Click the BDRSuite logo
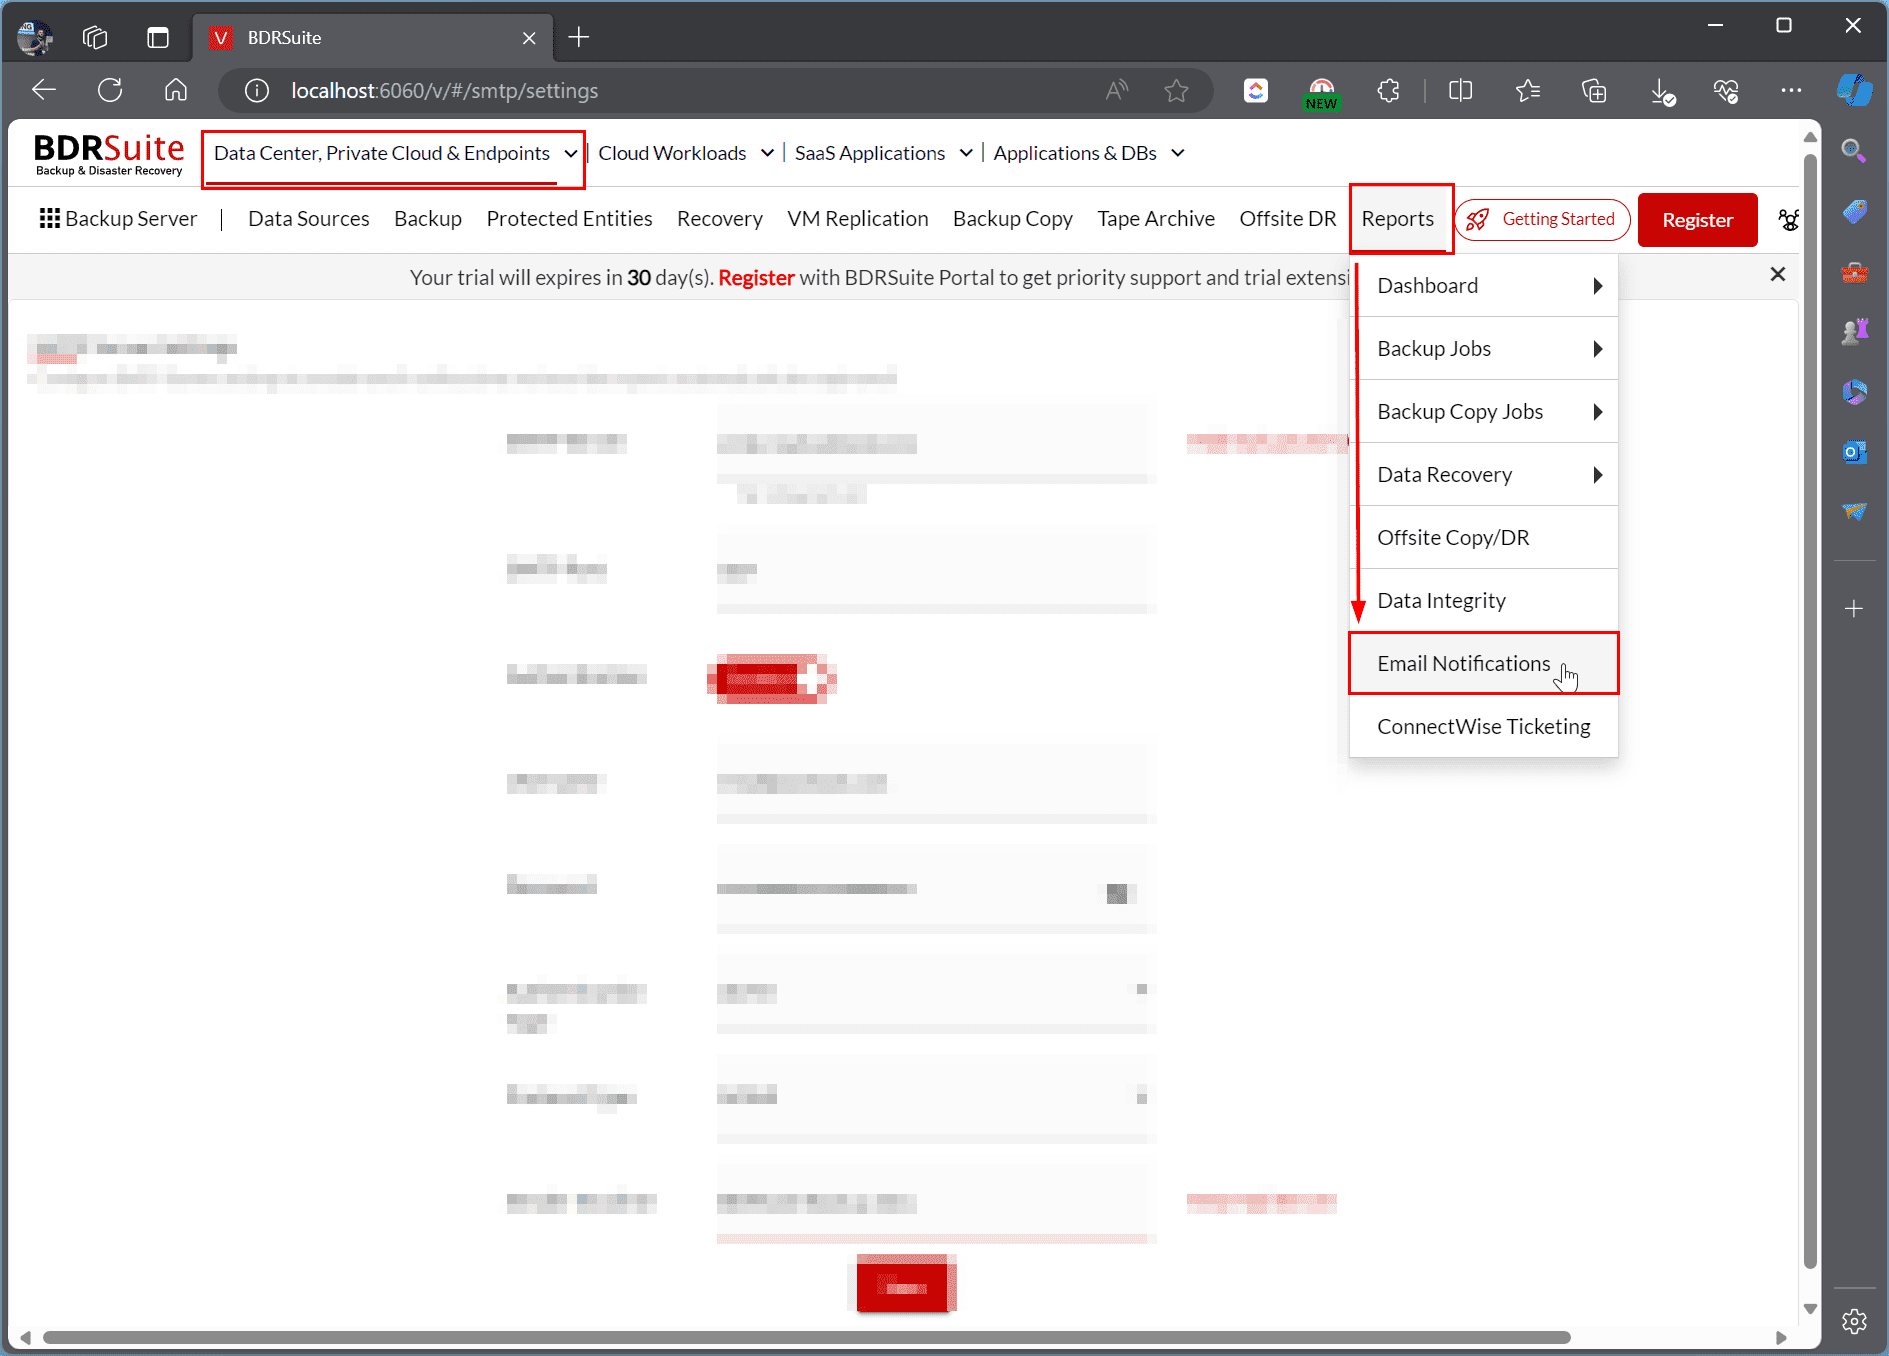 (x=109, y=154)
